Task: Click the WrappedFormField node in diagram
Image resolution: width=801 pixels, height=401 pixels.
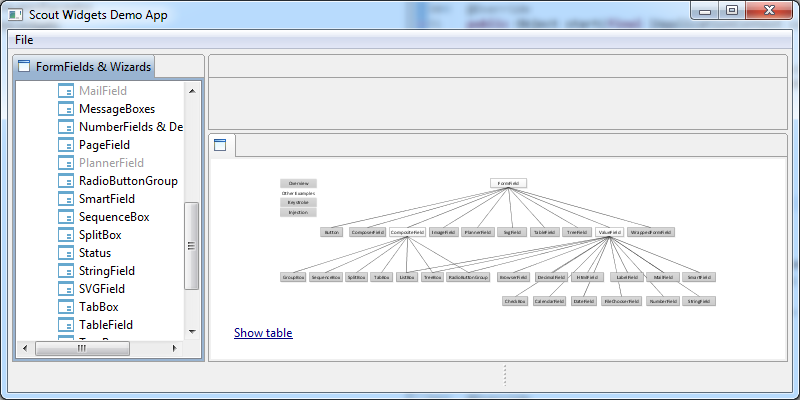Action: tap(651, 232)
